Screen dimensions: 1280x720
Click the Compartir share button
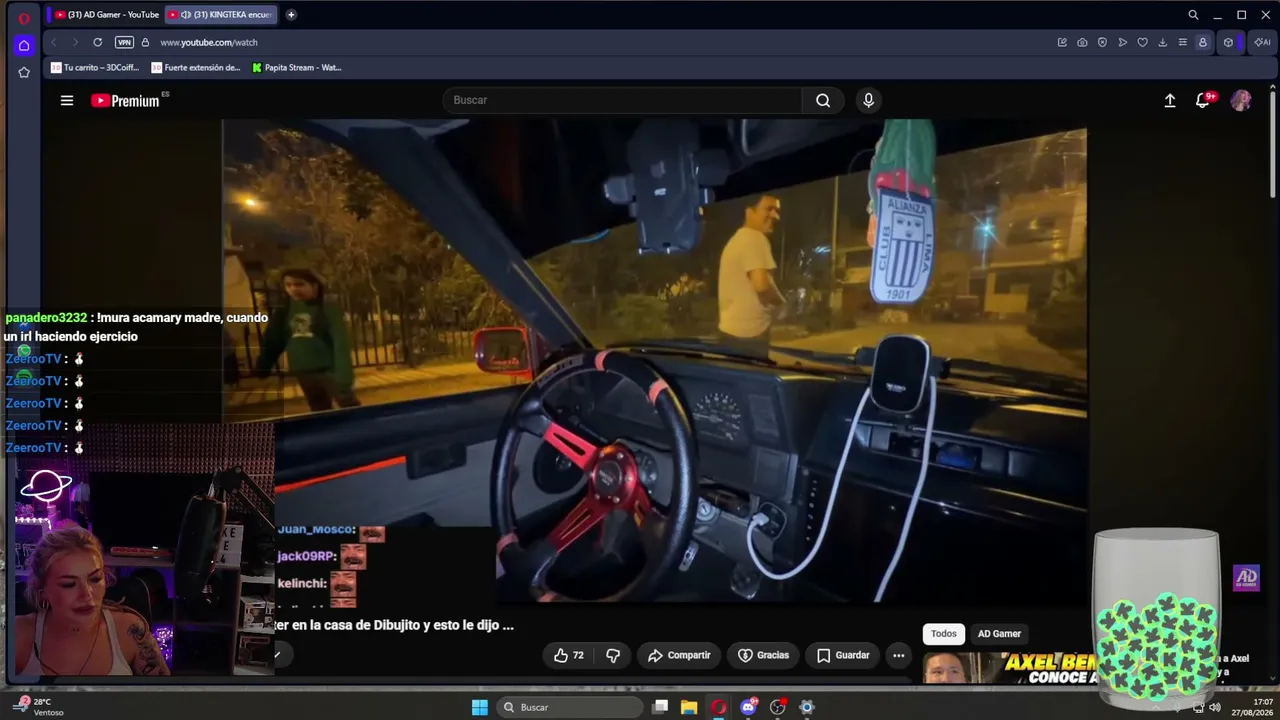679,655
